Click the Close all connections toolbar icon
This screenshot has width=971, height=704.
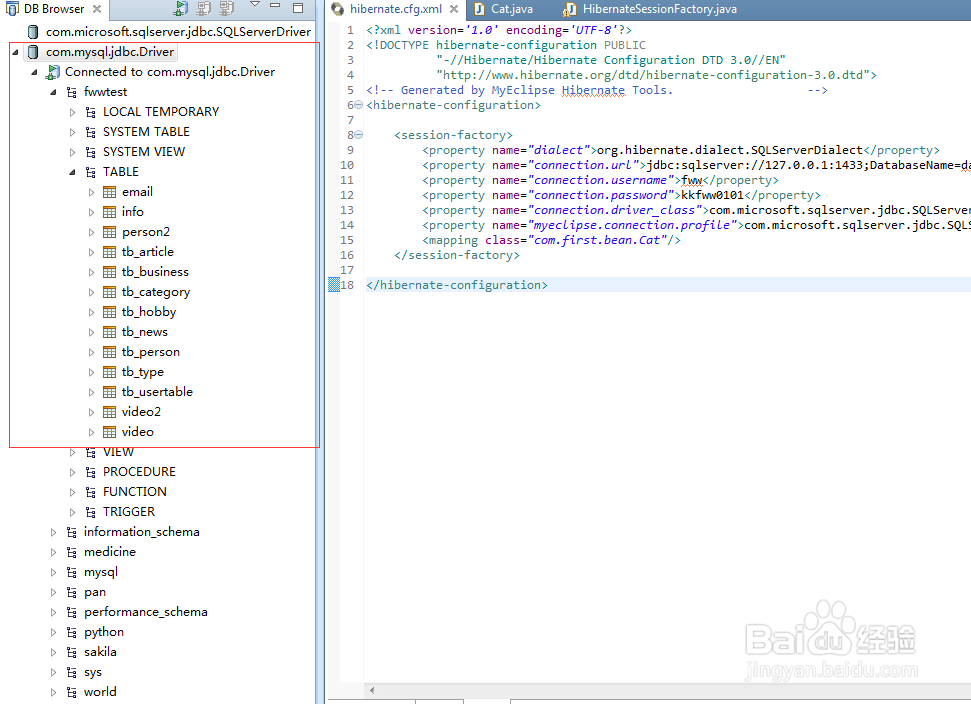(x=227, y=8)
